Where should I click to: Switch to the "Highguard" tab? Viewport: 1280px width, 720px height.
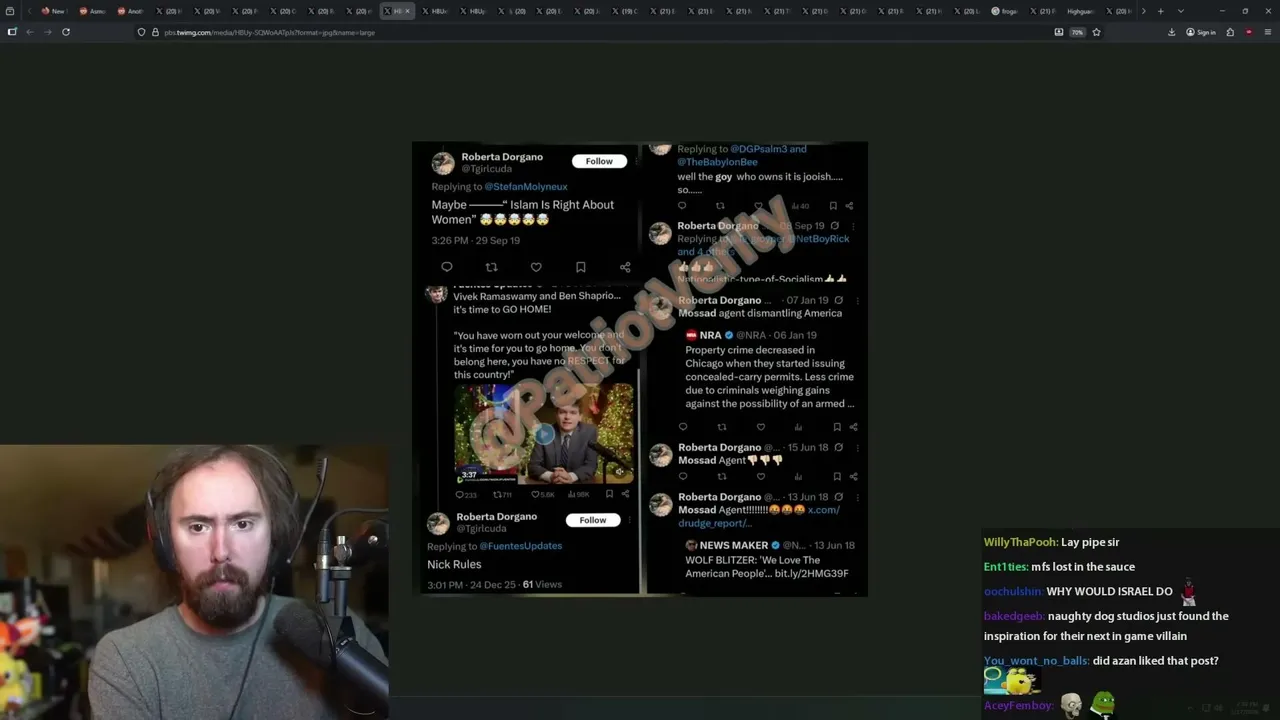pos(1079,11)
